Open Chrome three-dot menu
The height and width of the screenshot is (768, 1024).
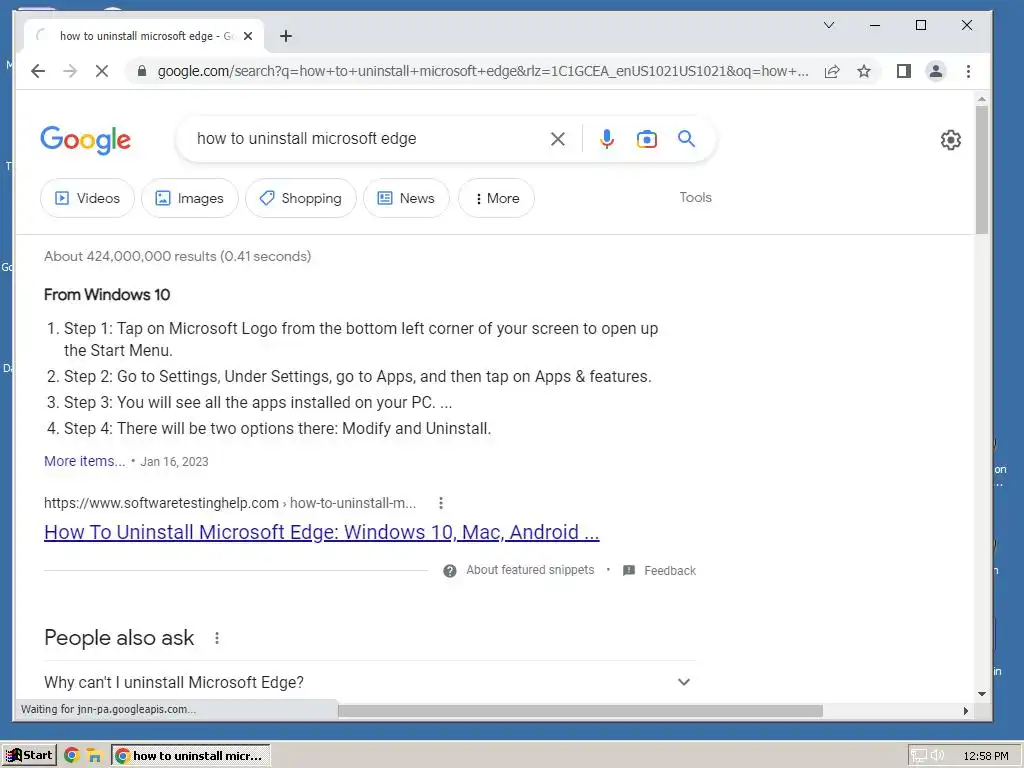[x=968, y=71]
